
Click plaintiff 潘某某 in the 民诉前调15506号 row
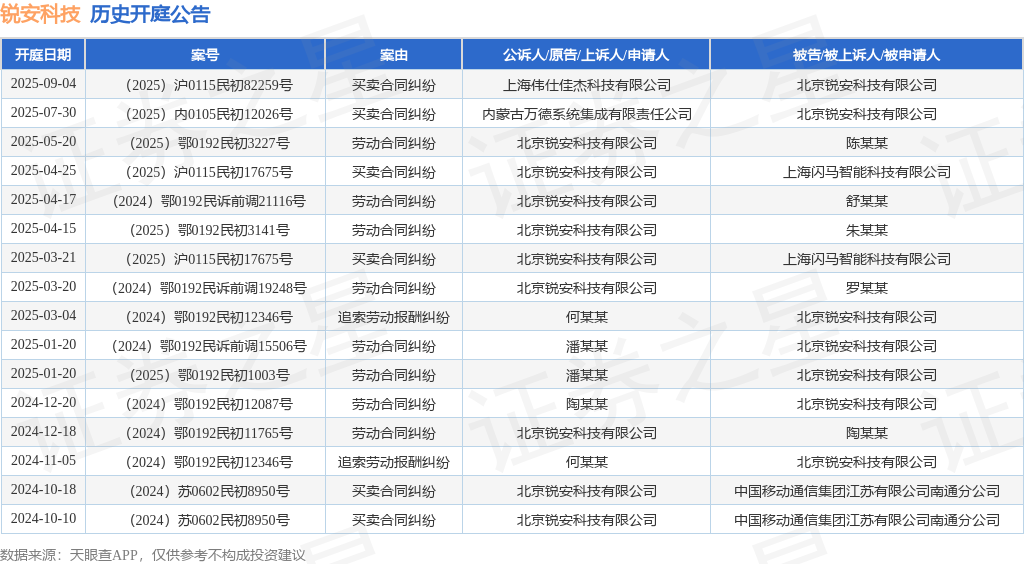(x=586, y=346)
